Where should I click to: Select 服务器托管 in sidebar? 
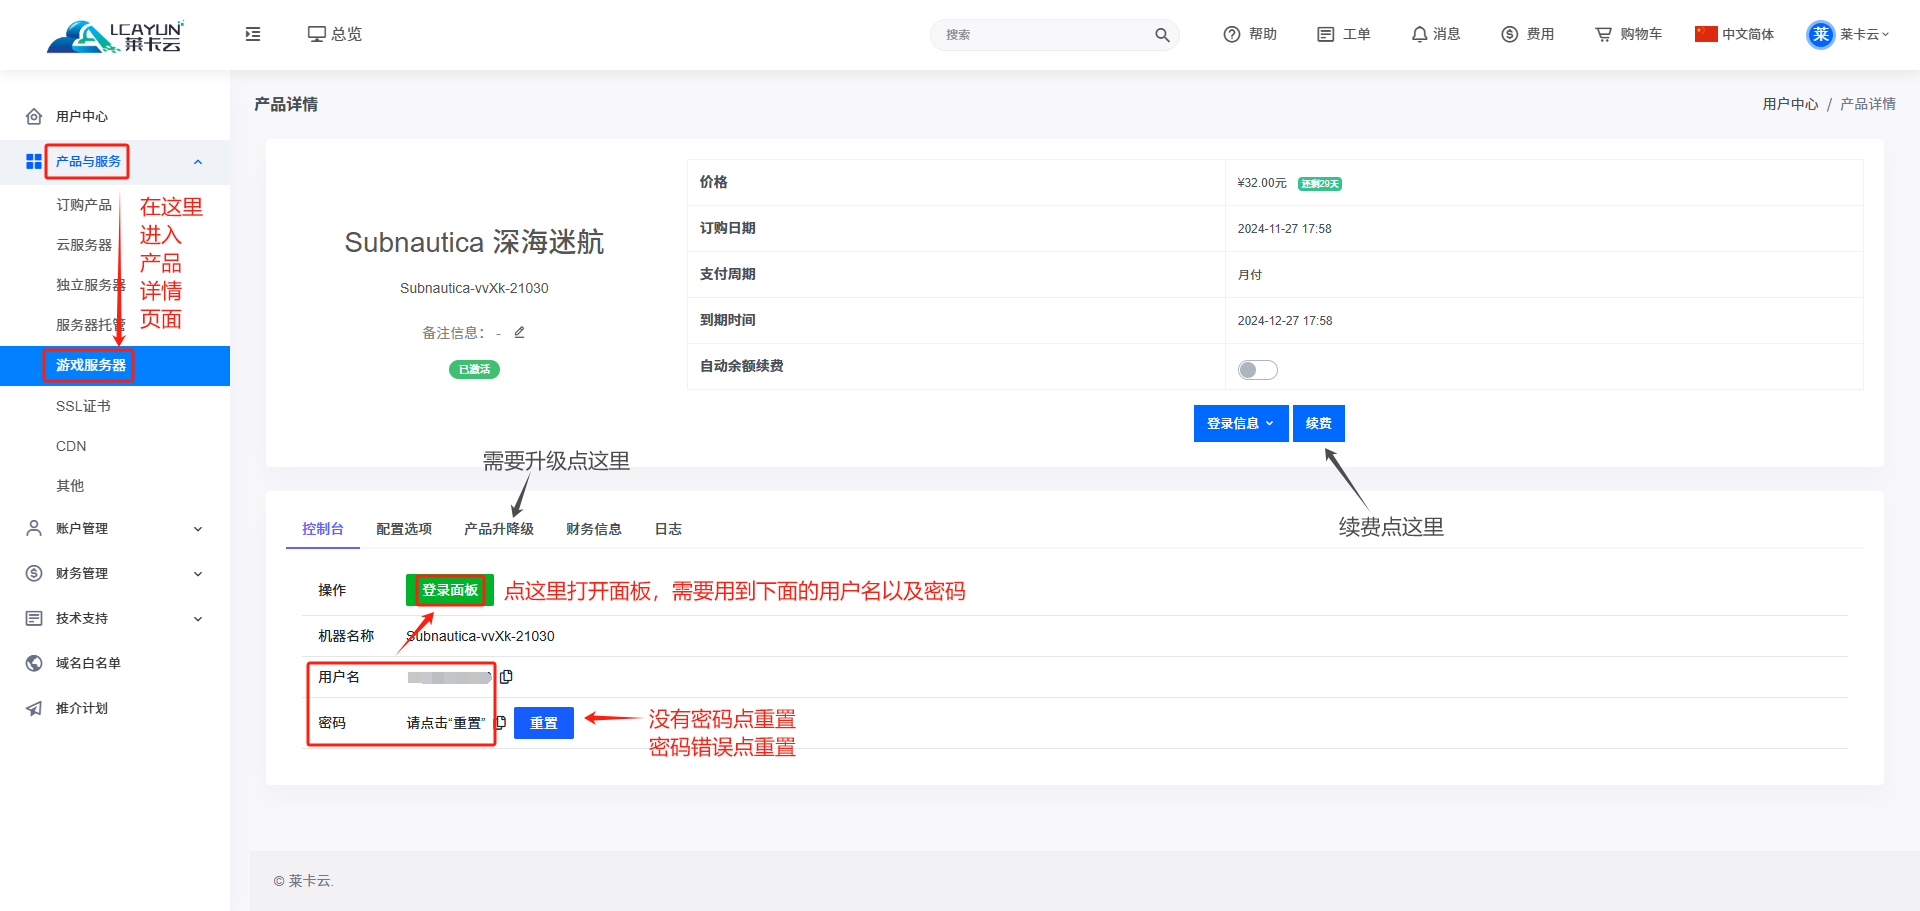click(x=91, y=325)
